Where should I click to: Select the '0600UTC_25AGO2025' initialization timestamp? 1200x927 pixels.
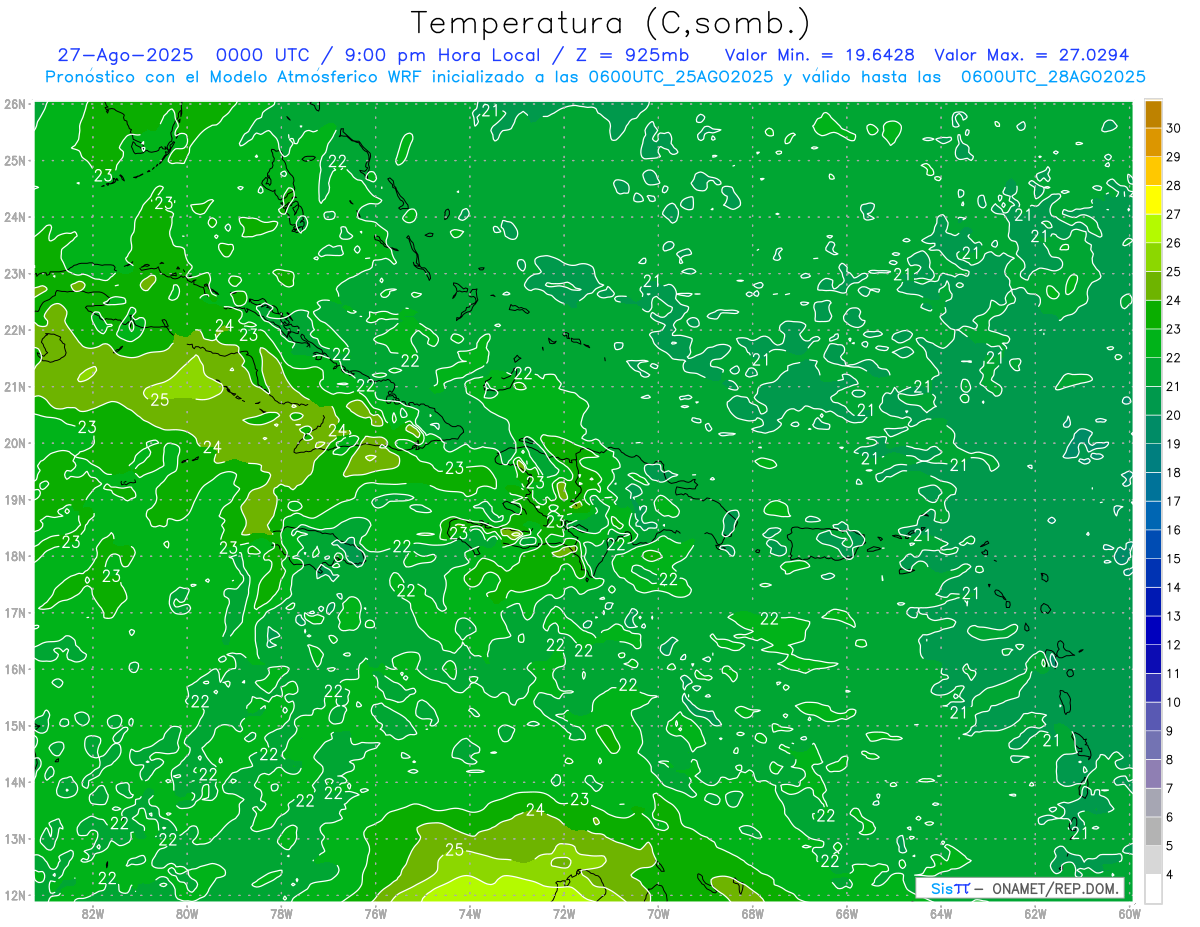pos(681,77)
